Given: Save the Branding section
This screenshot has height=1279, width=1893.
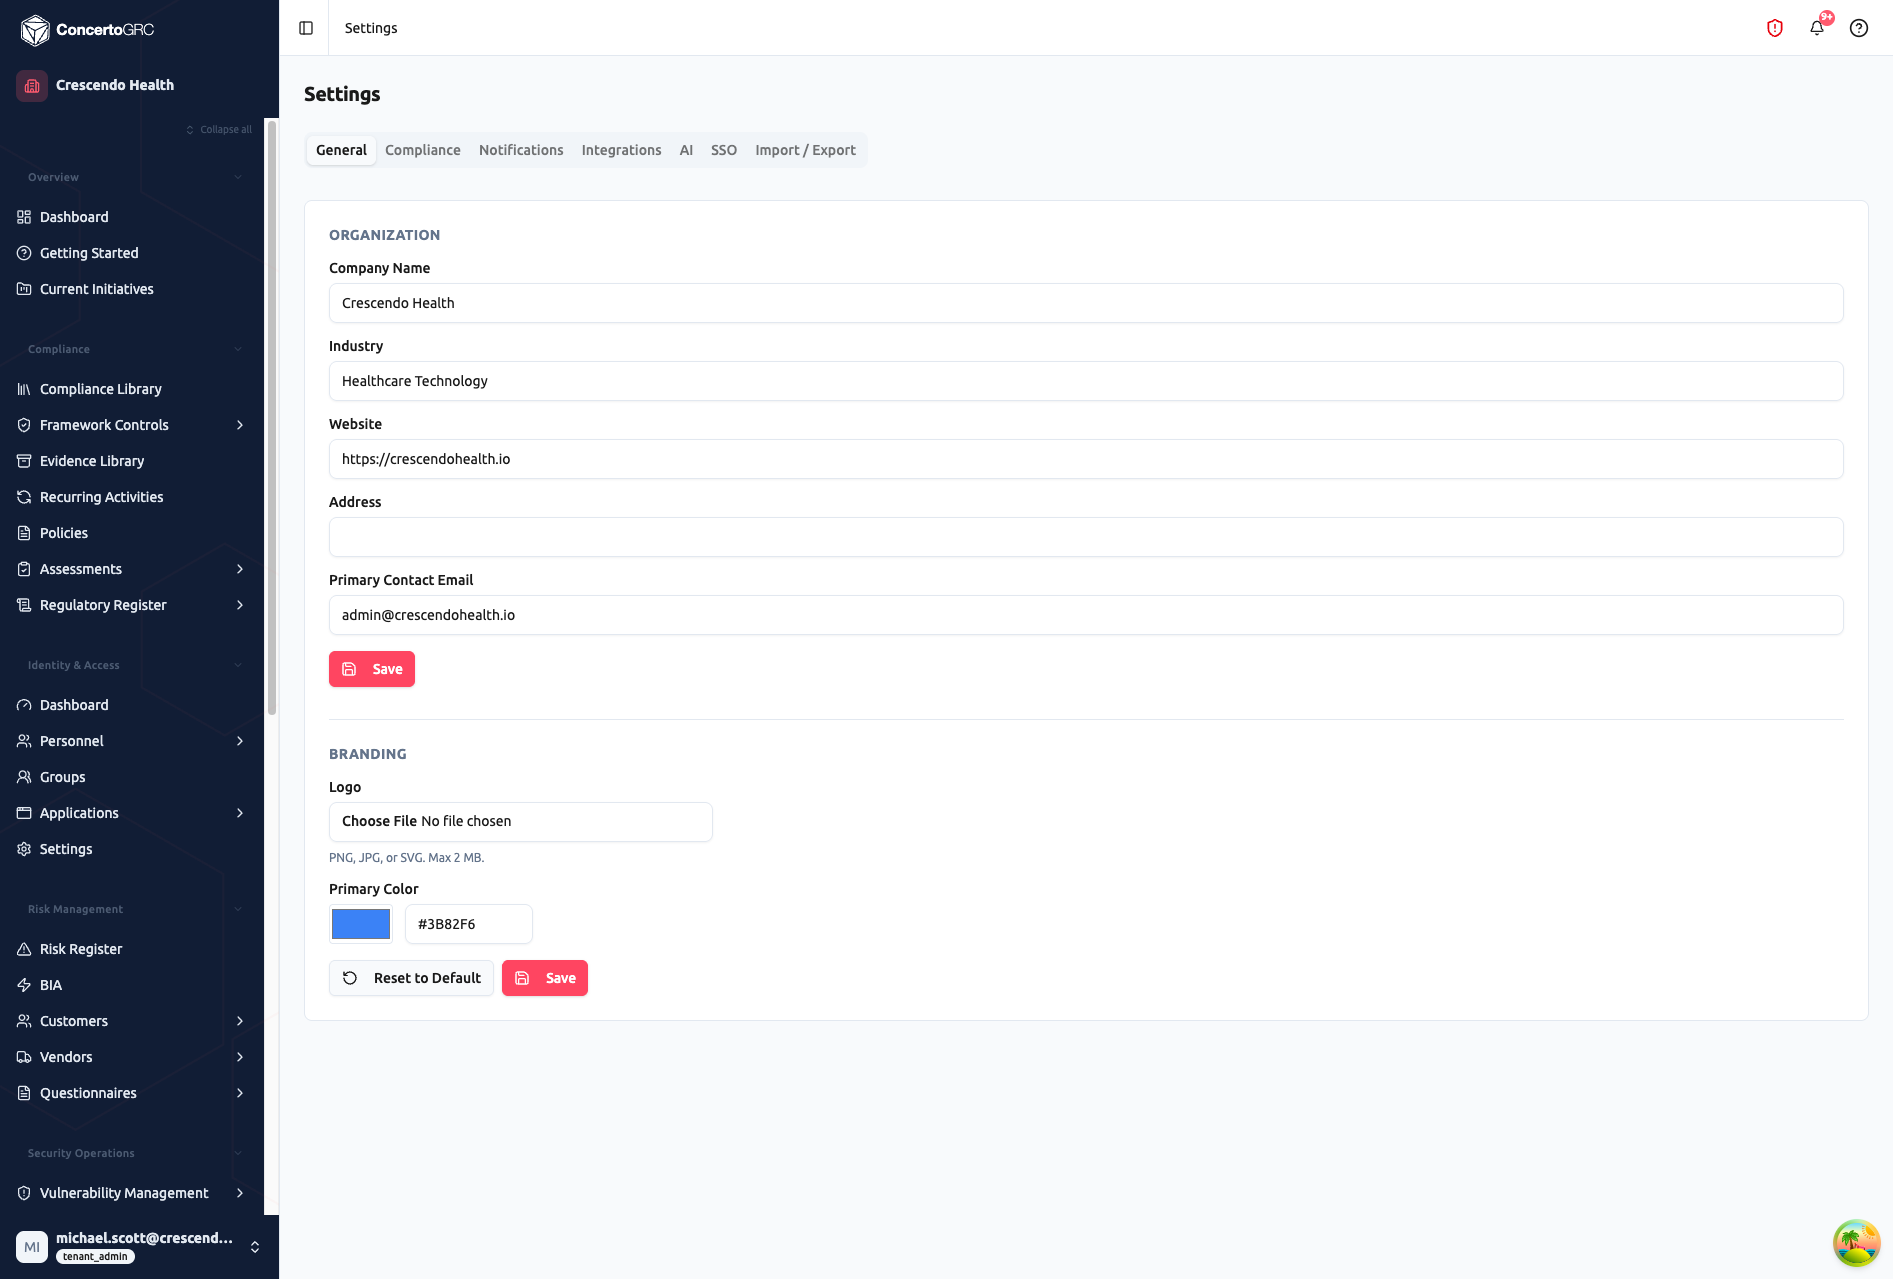Looking at the screenshot, I should [x=545, y=978].
